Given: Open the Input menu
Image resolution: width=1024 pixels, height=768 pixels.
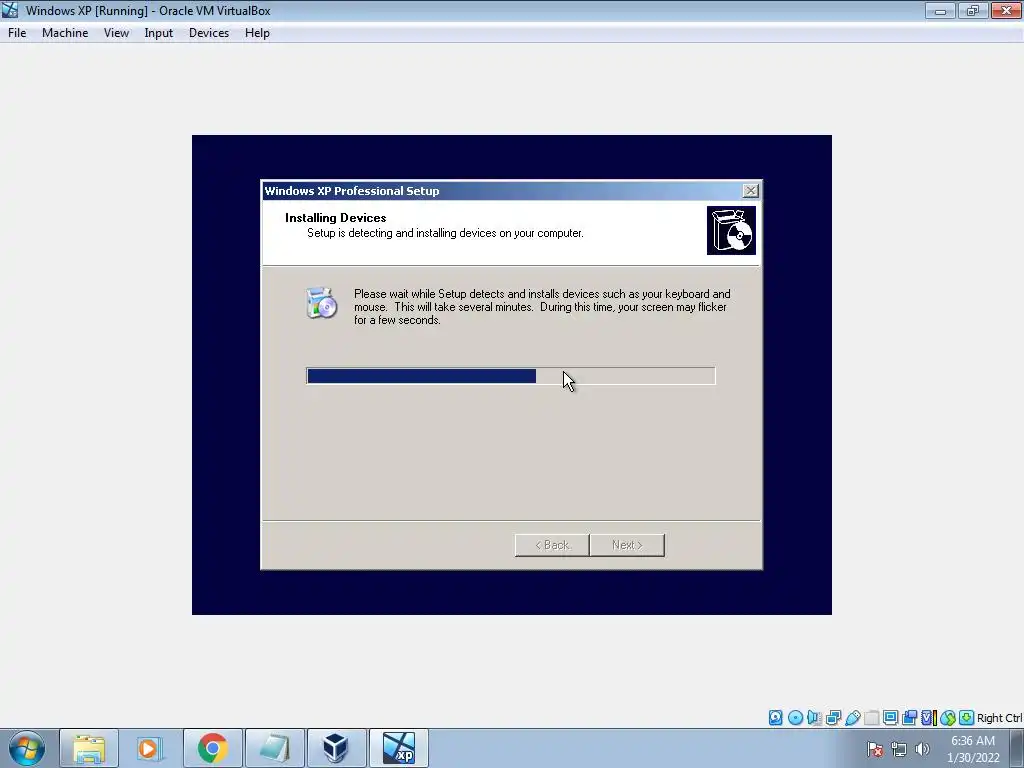Looking at the screenshot, I should (159, 33).
